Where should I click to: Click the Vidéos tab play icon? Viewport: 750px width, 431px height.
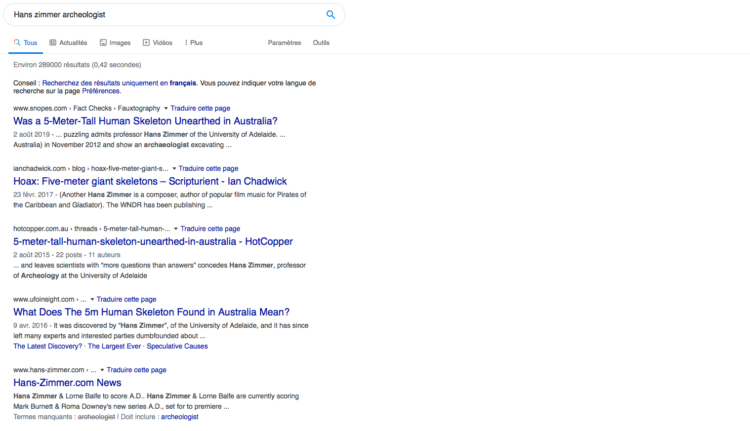pyautogui.click(x=146, y=43)
